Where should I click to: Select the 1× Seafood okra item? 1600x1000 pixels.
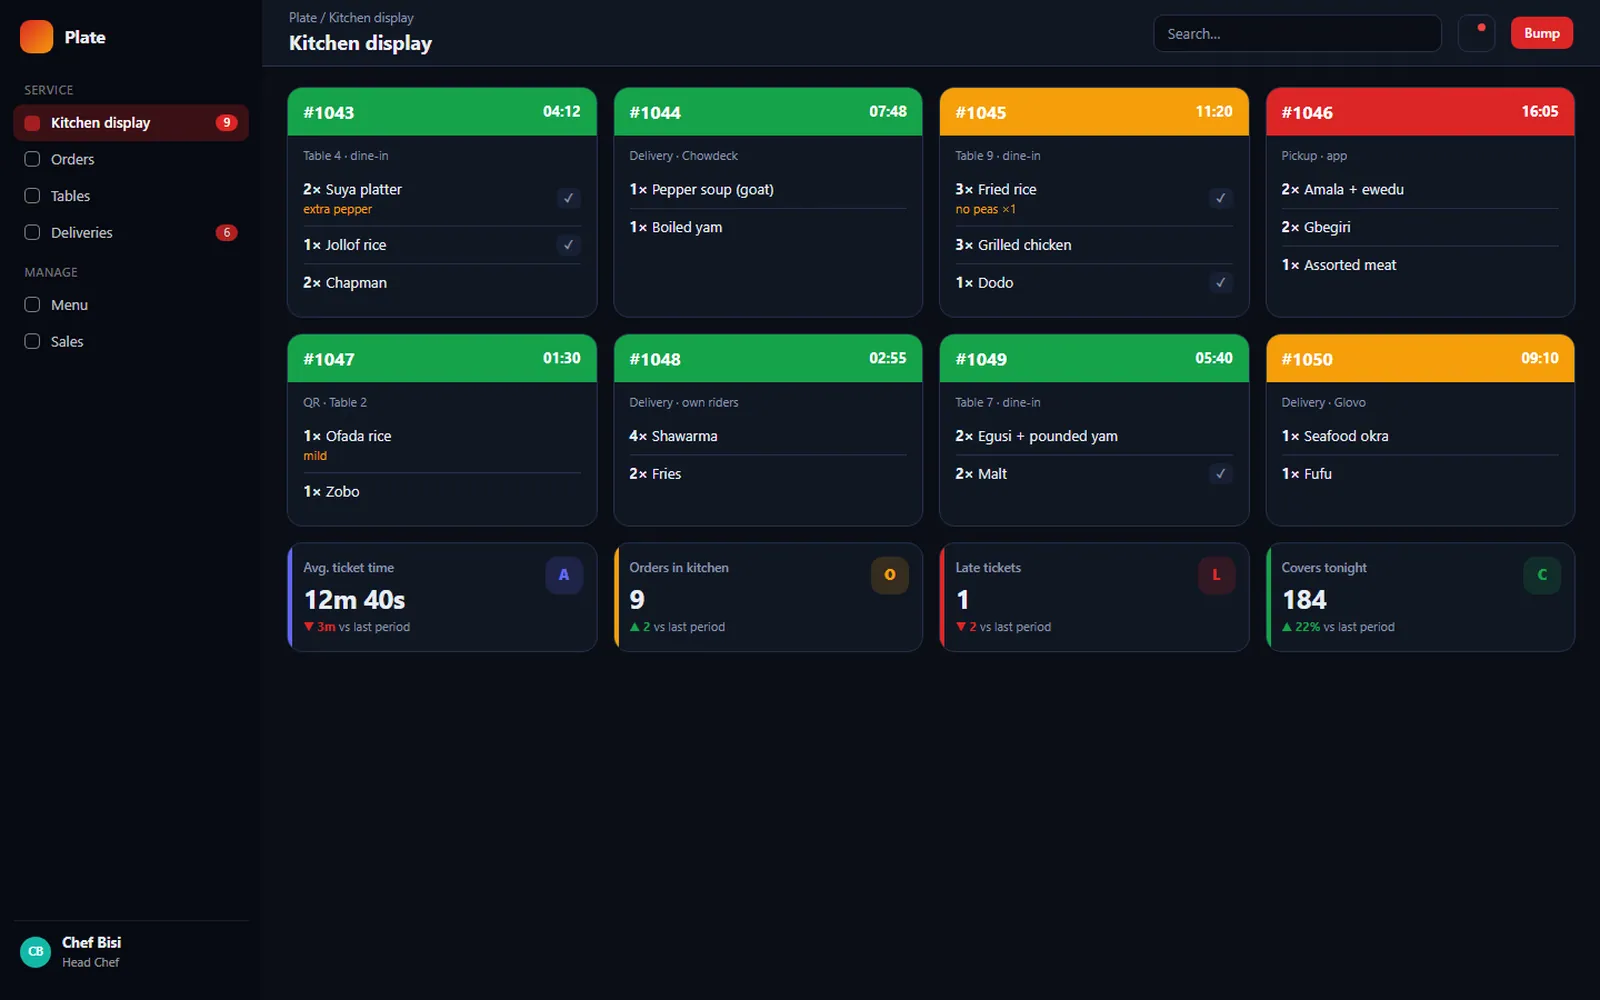click(1420, 436)
